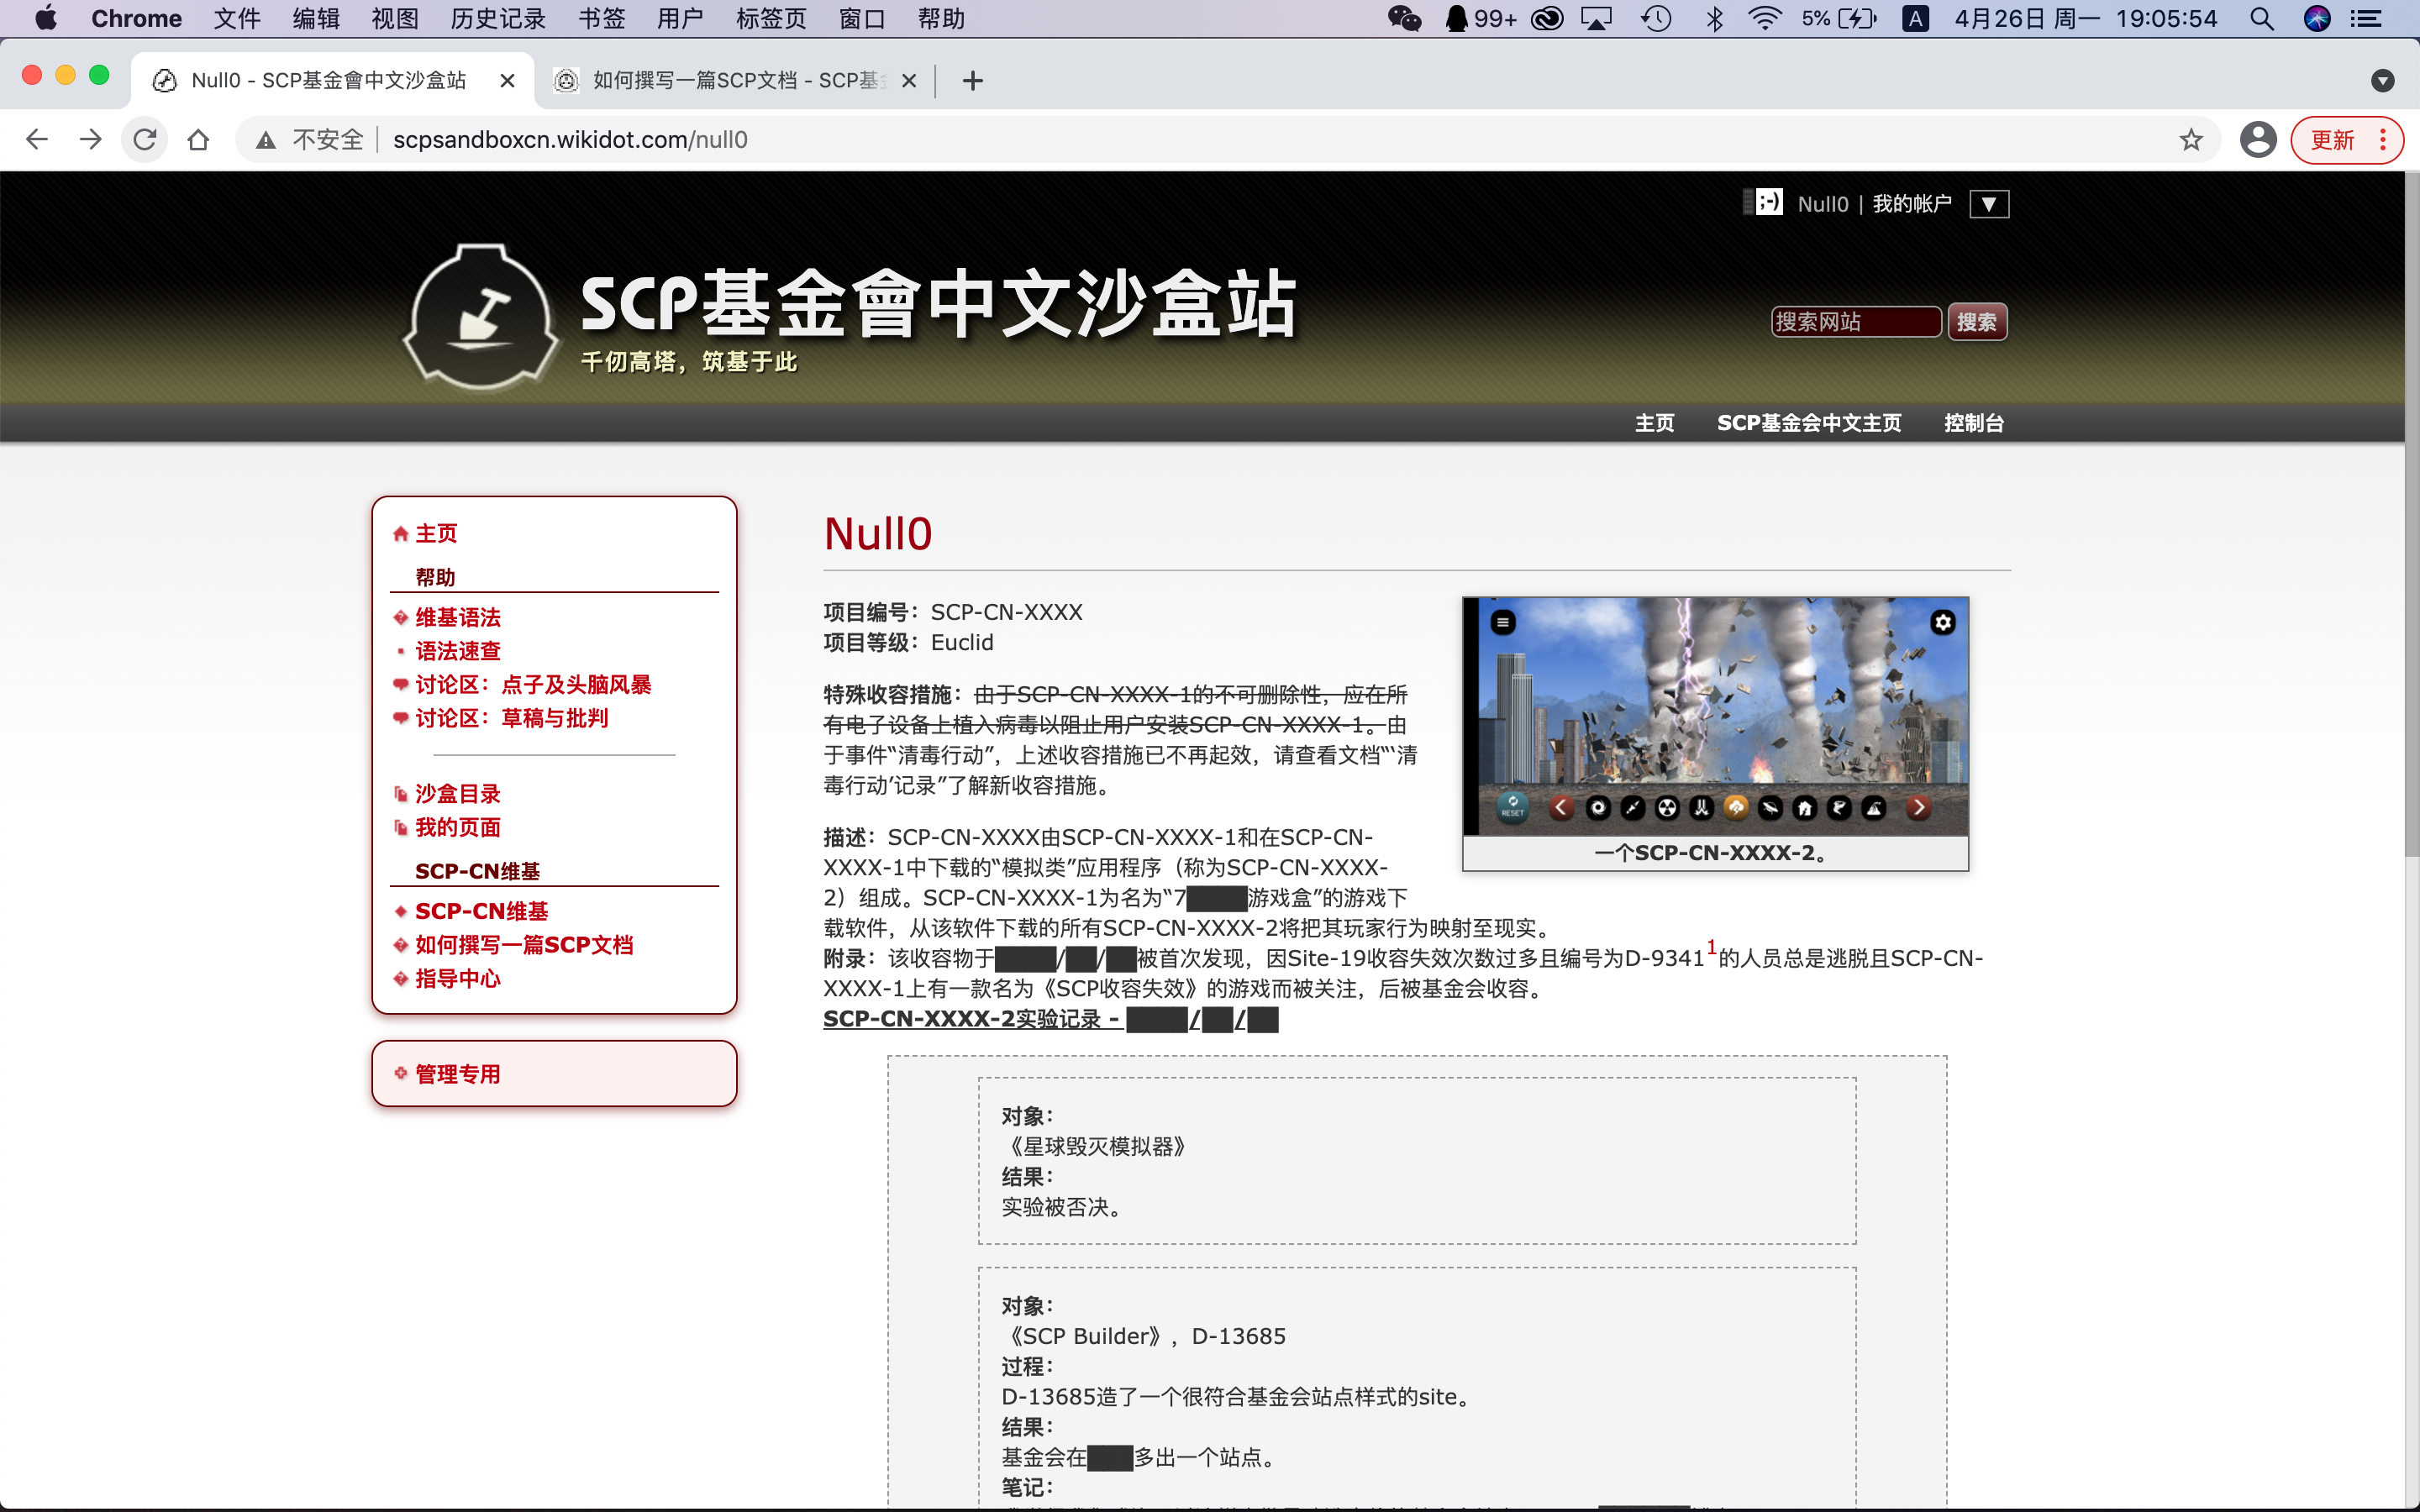Click the 更新 update button

point(2346,140)
